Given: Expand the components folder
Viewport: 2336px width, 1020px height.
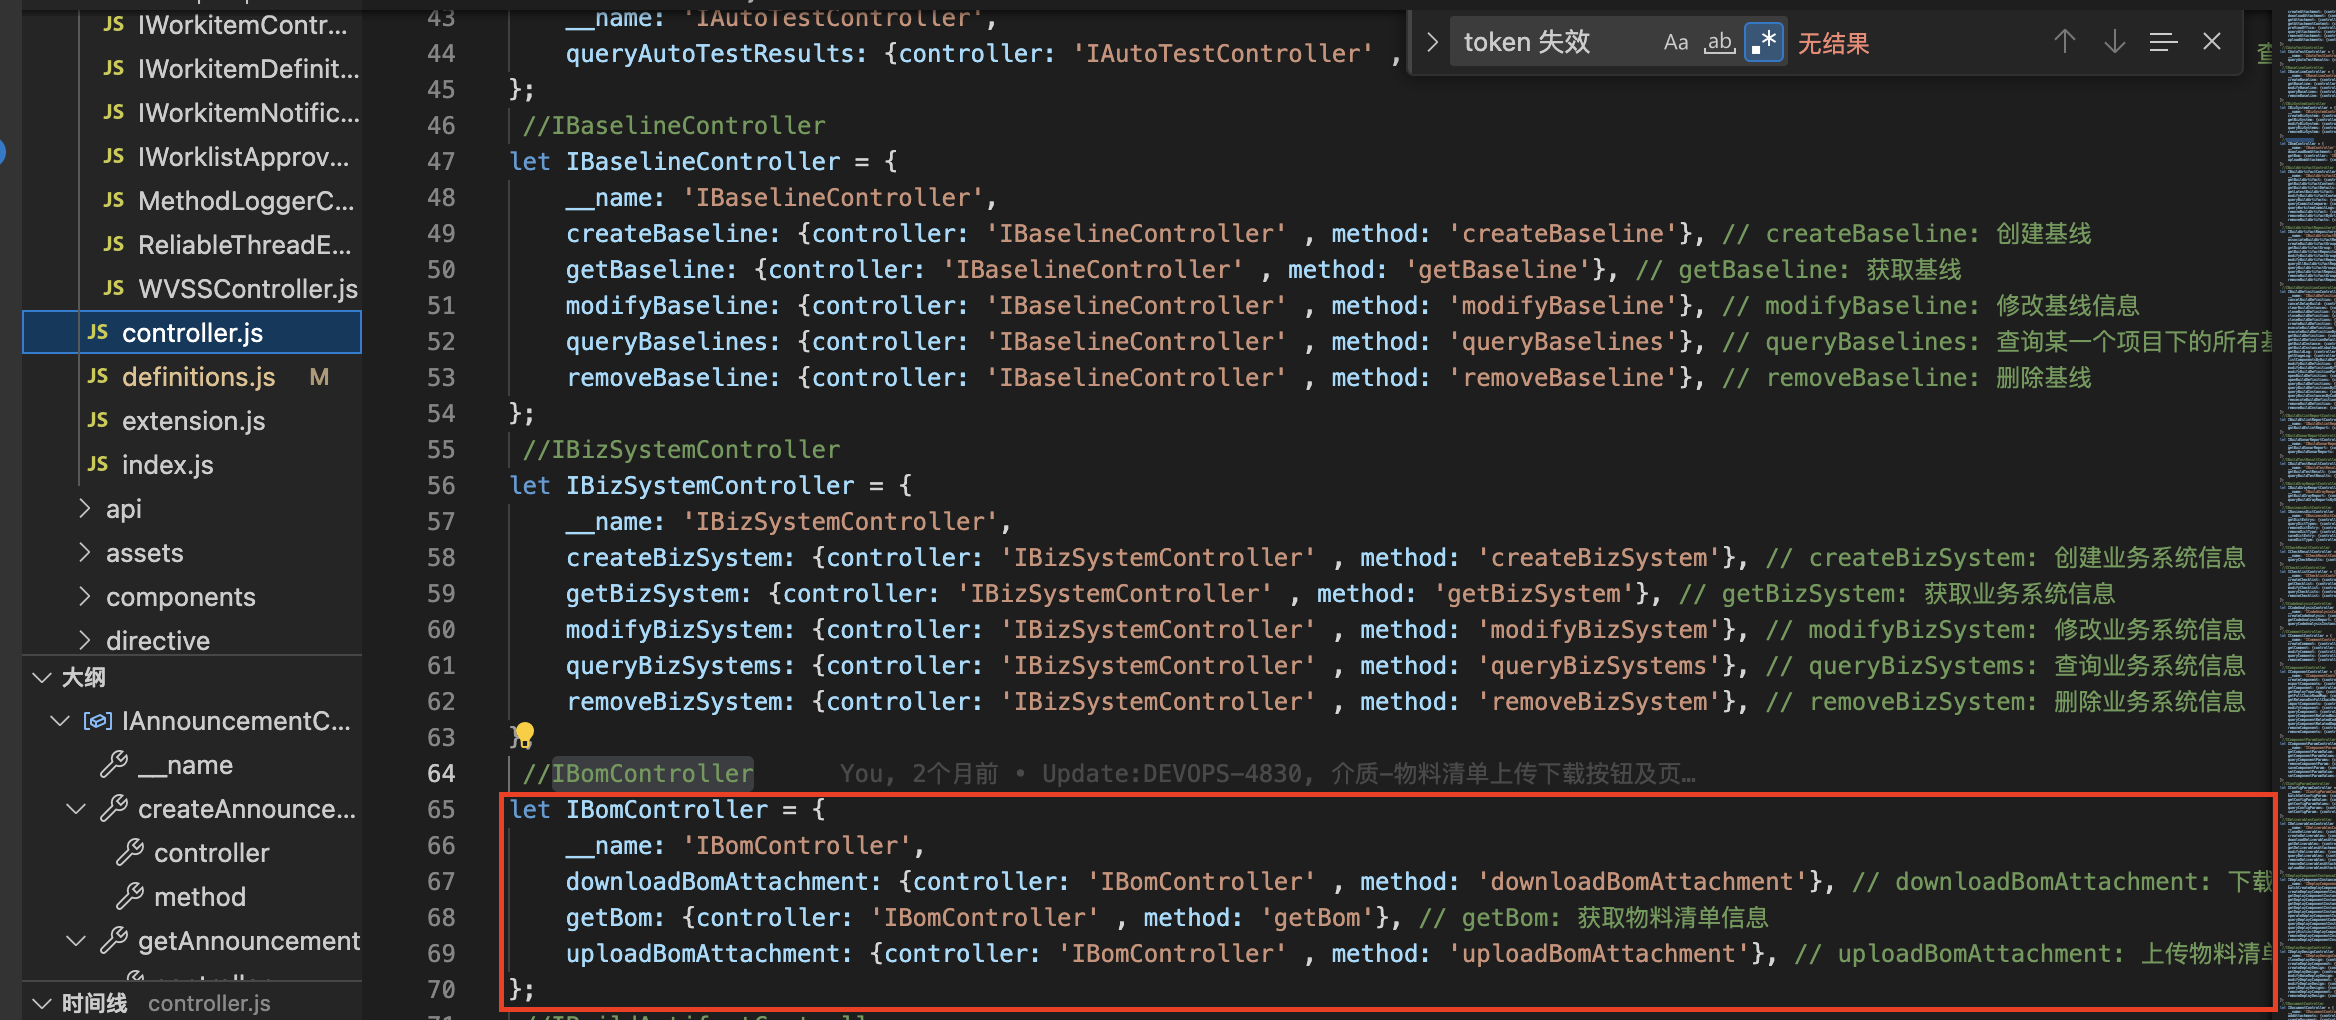Looking at the screenshot, I should point(180,597).
